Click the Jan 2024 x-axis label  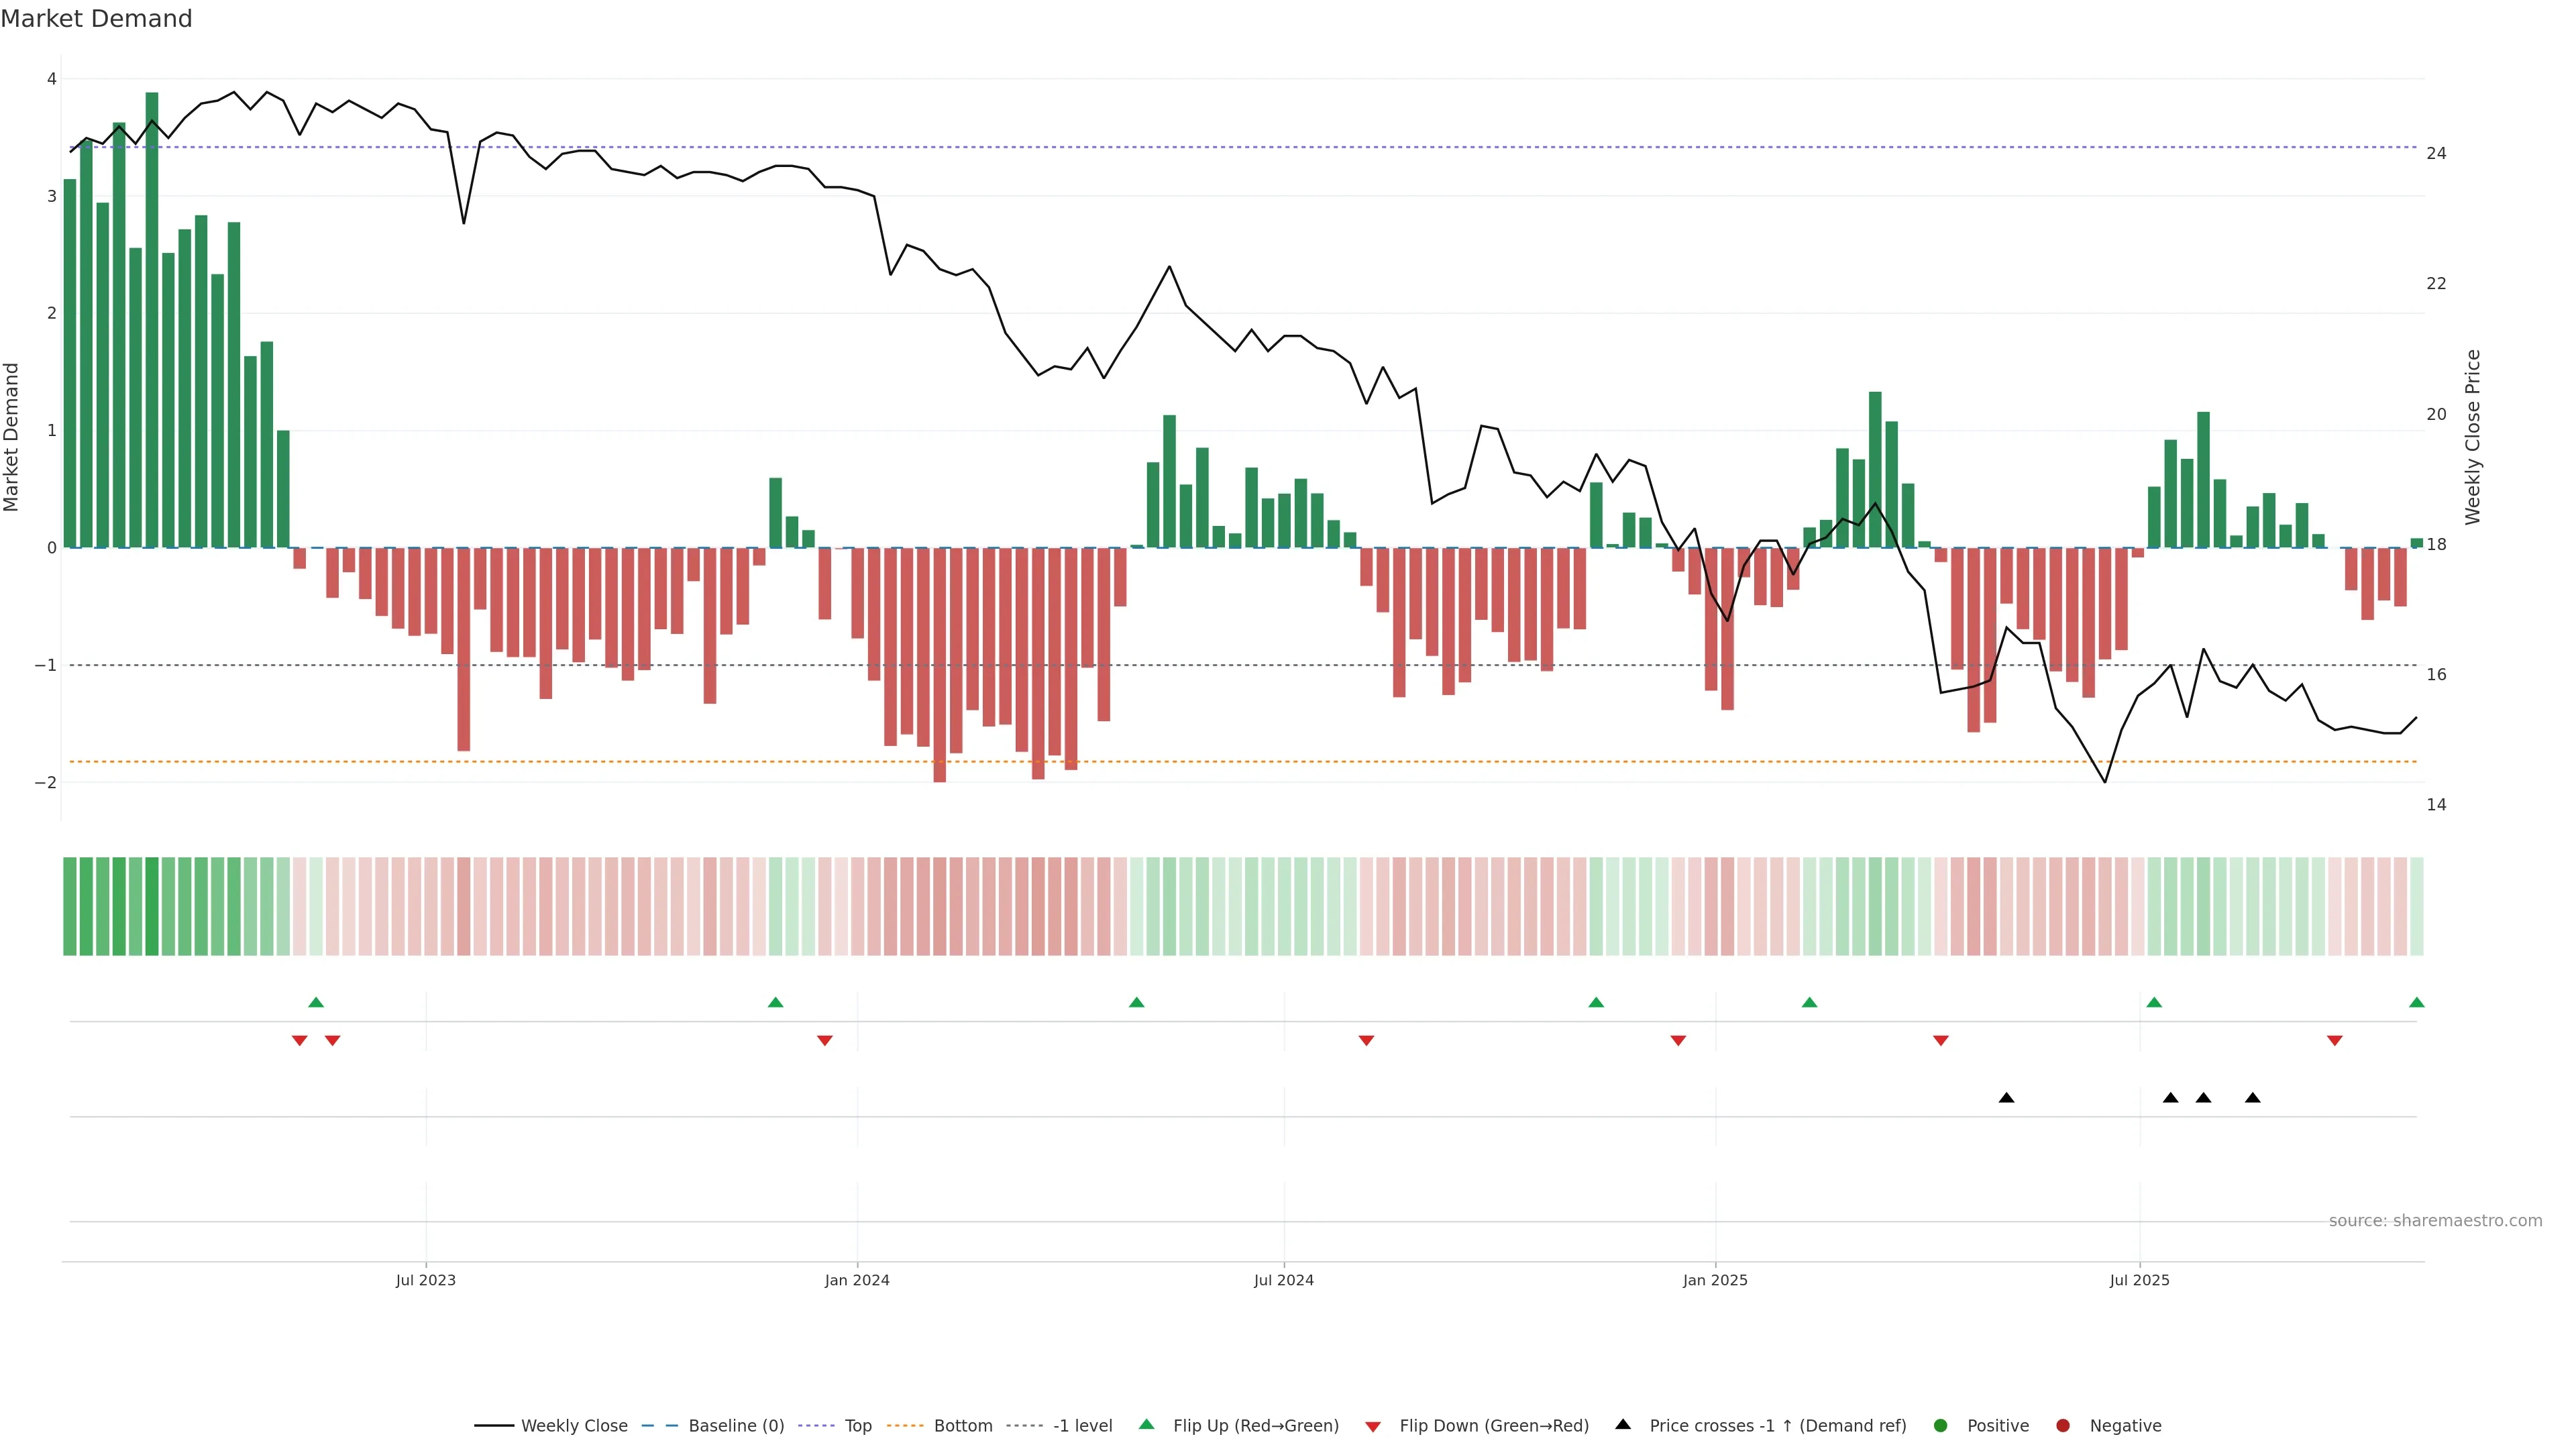[x=857, y=1280]
